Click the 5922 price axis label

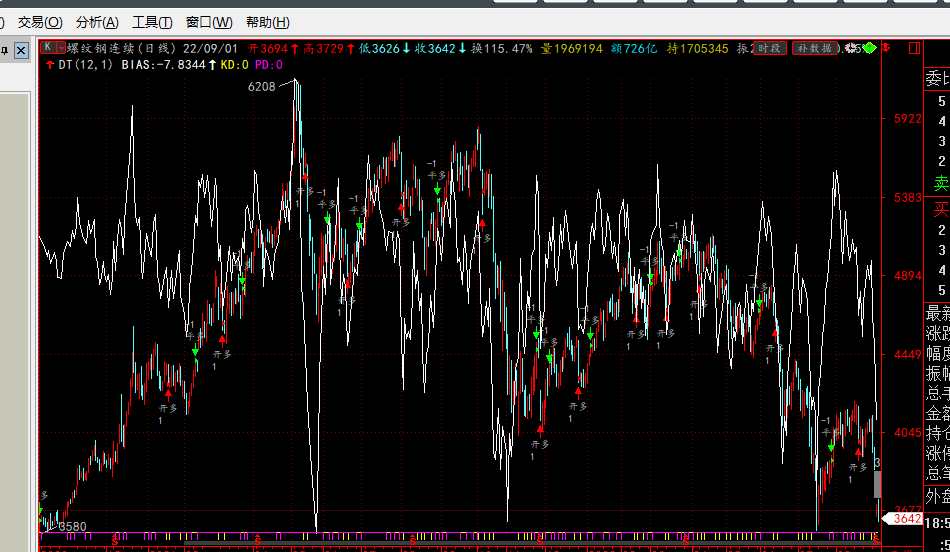[908, 119]
